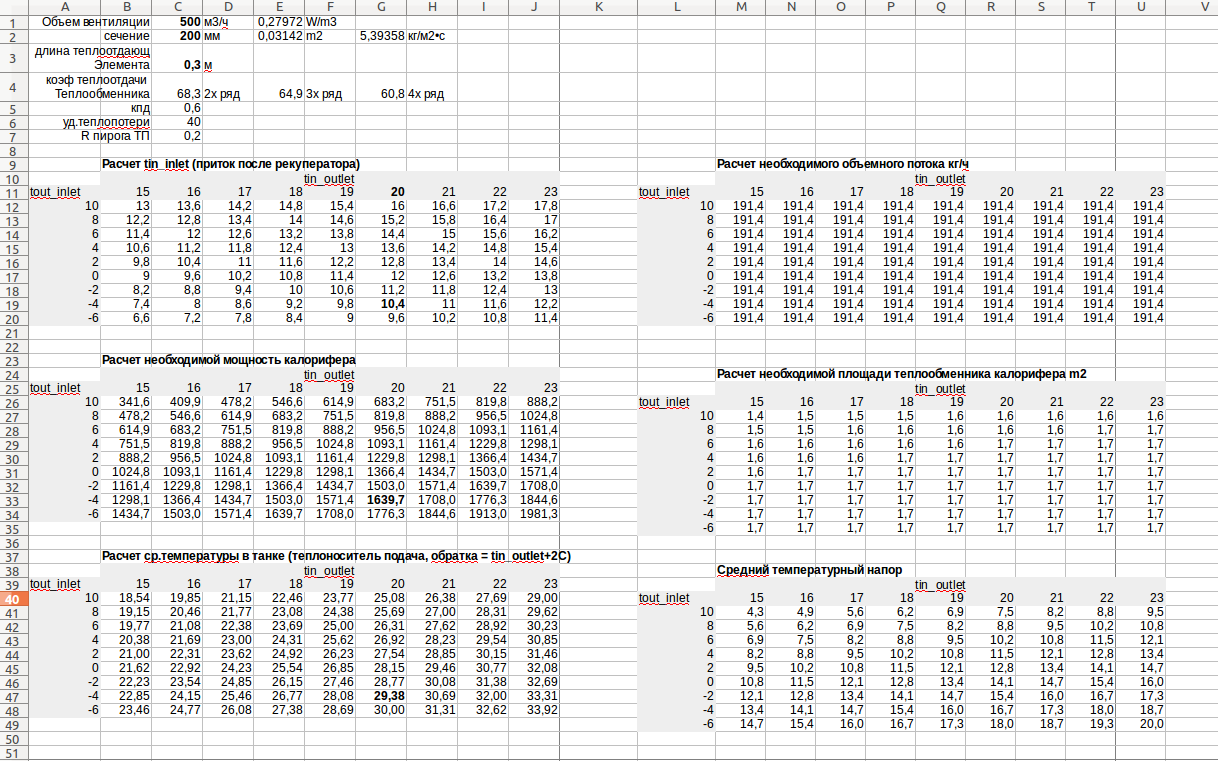Select the 0,6 кпд value
The width and height of the screenshot is (1218, 761).
point(192,108)
